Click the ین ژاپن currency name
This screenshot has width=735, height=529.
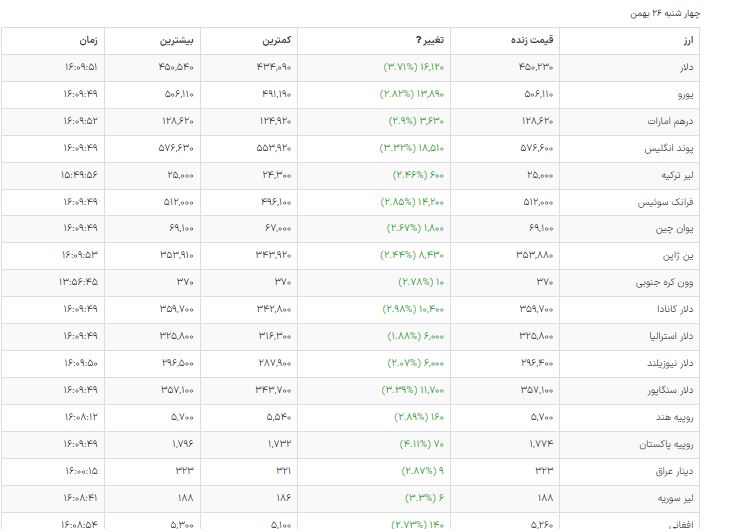681,256
